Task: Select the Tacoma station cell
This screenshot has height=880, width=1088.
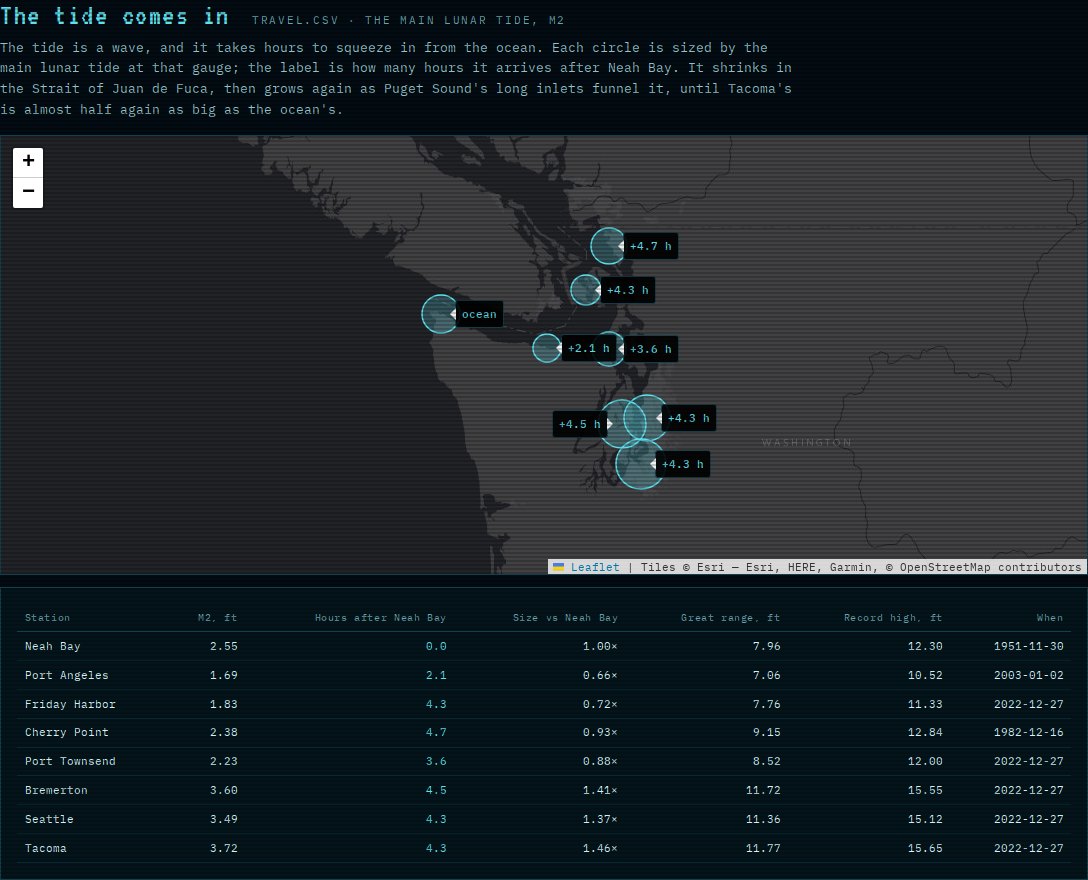Action: click(46, 849)
